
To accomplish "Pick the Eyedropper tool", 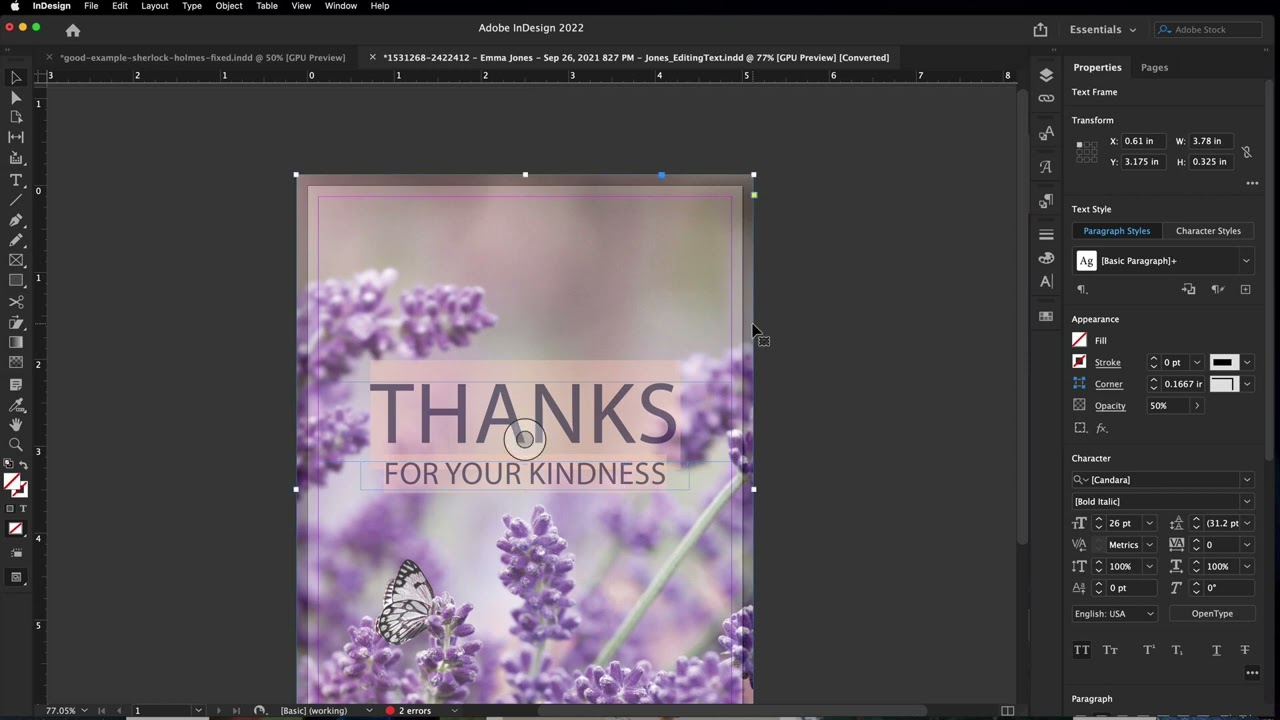I will [x=16, y=405].
